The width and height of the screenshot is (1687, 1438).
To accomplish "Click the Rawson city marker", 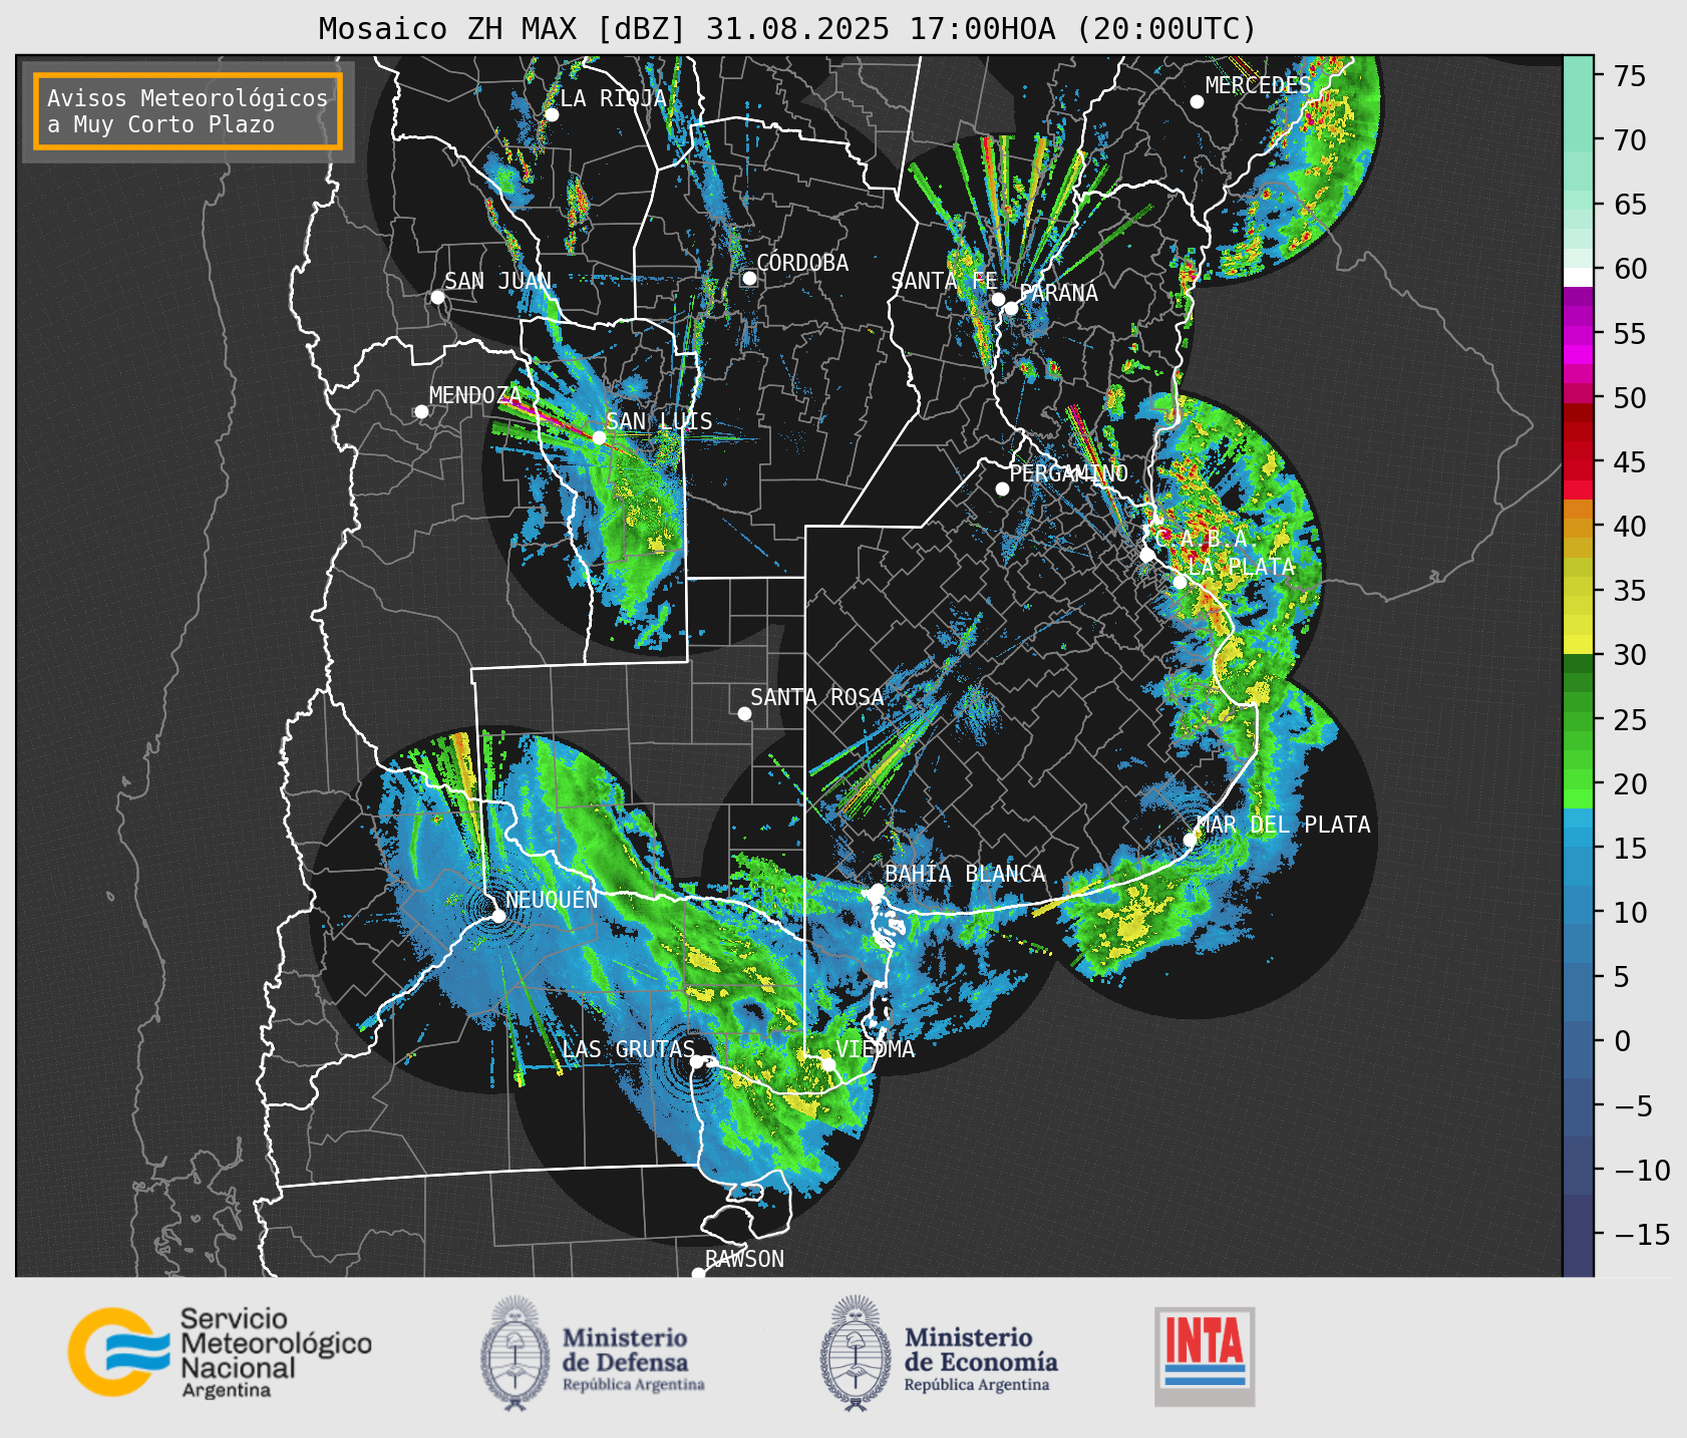I will (698, 1274).
